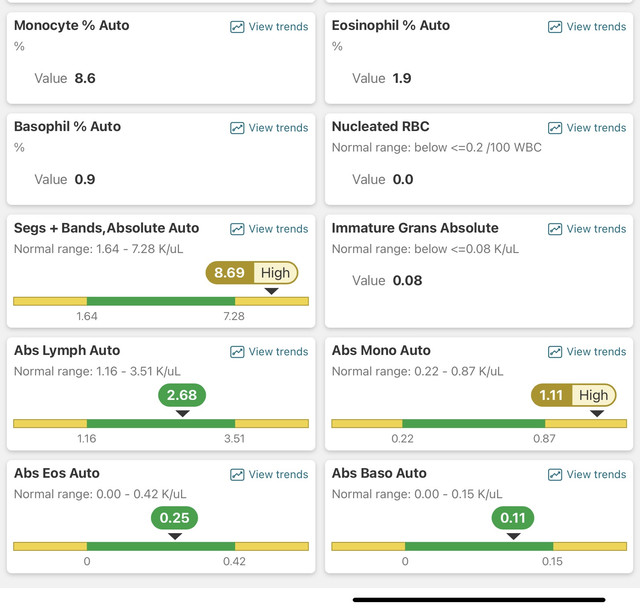640x608 pixels.
Task: Click trend chart icon for Basophil % Auto
Action: point(237,128)
